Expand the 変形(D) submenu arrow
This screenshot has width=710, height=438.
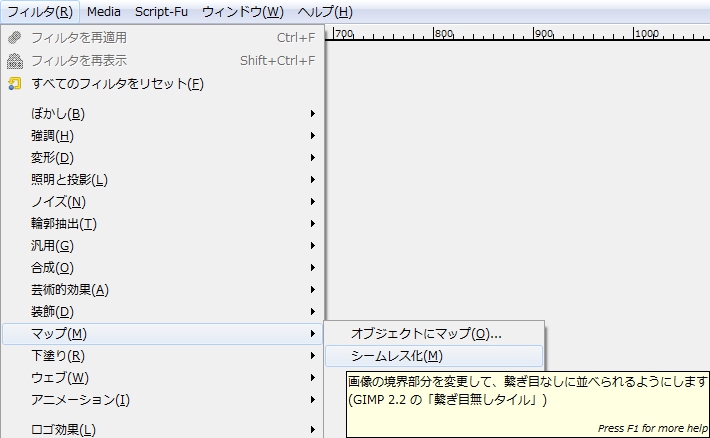coord(312,158)
